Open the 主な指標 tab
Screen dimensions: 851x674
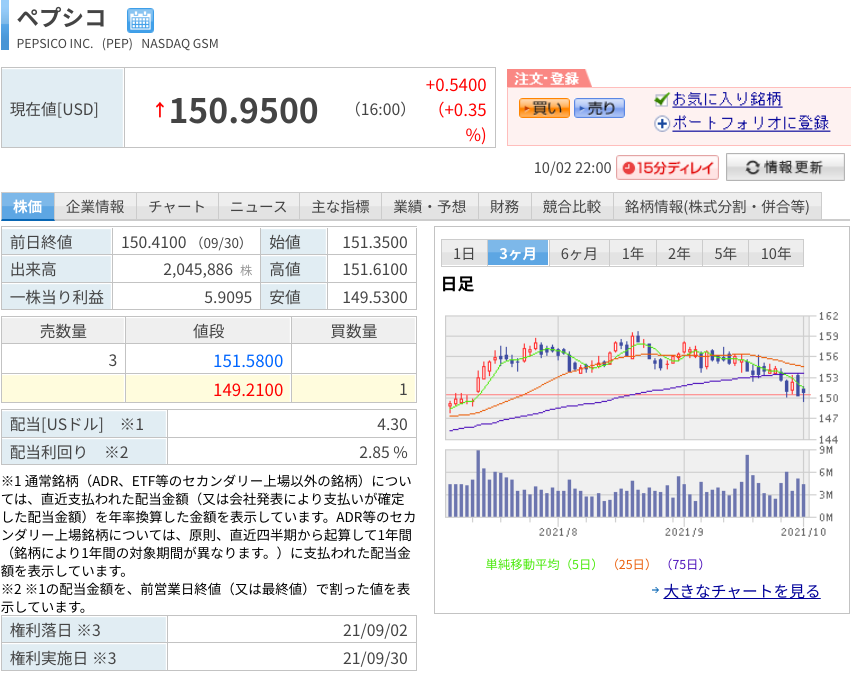click(x=340, y=206)
